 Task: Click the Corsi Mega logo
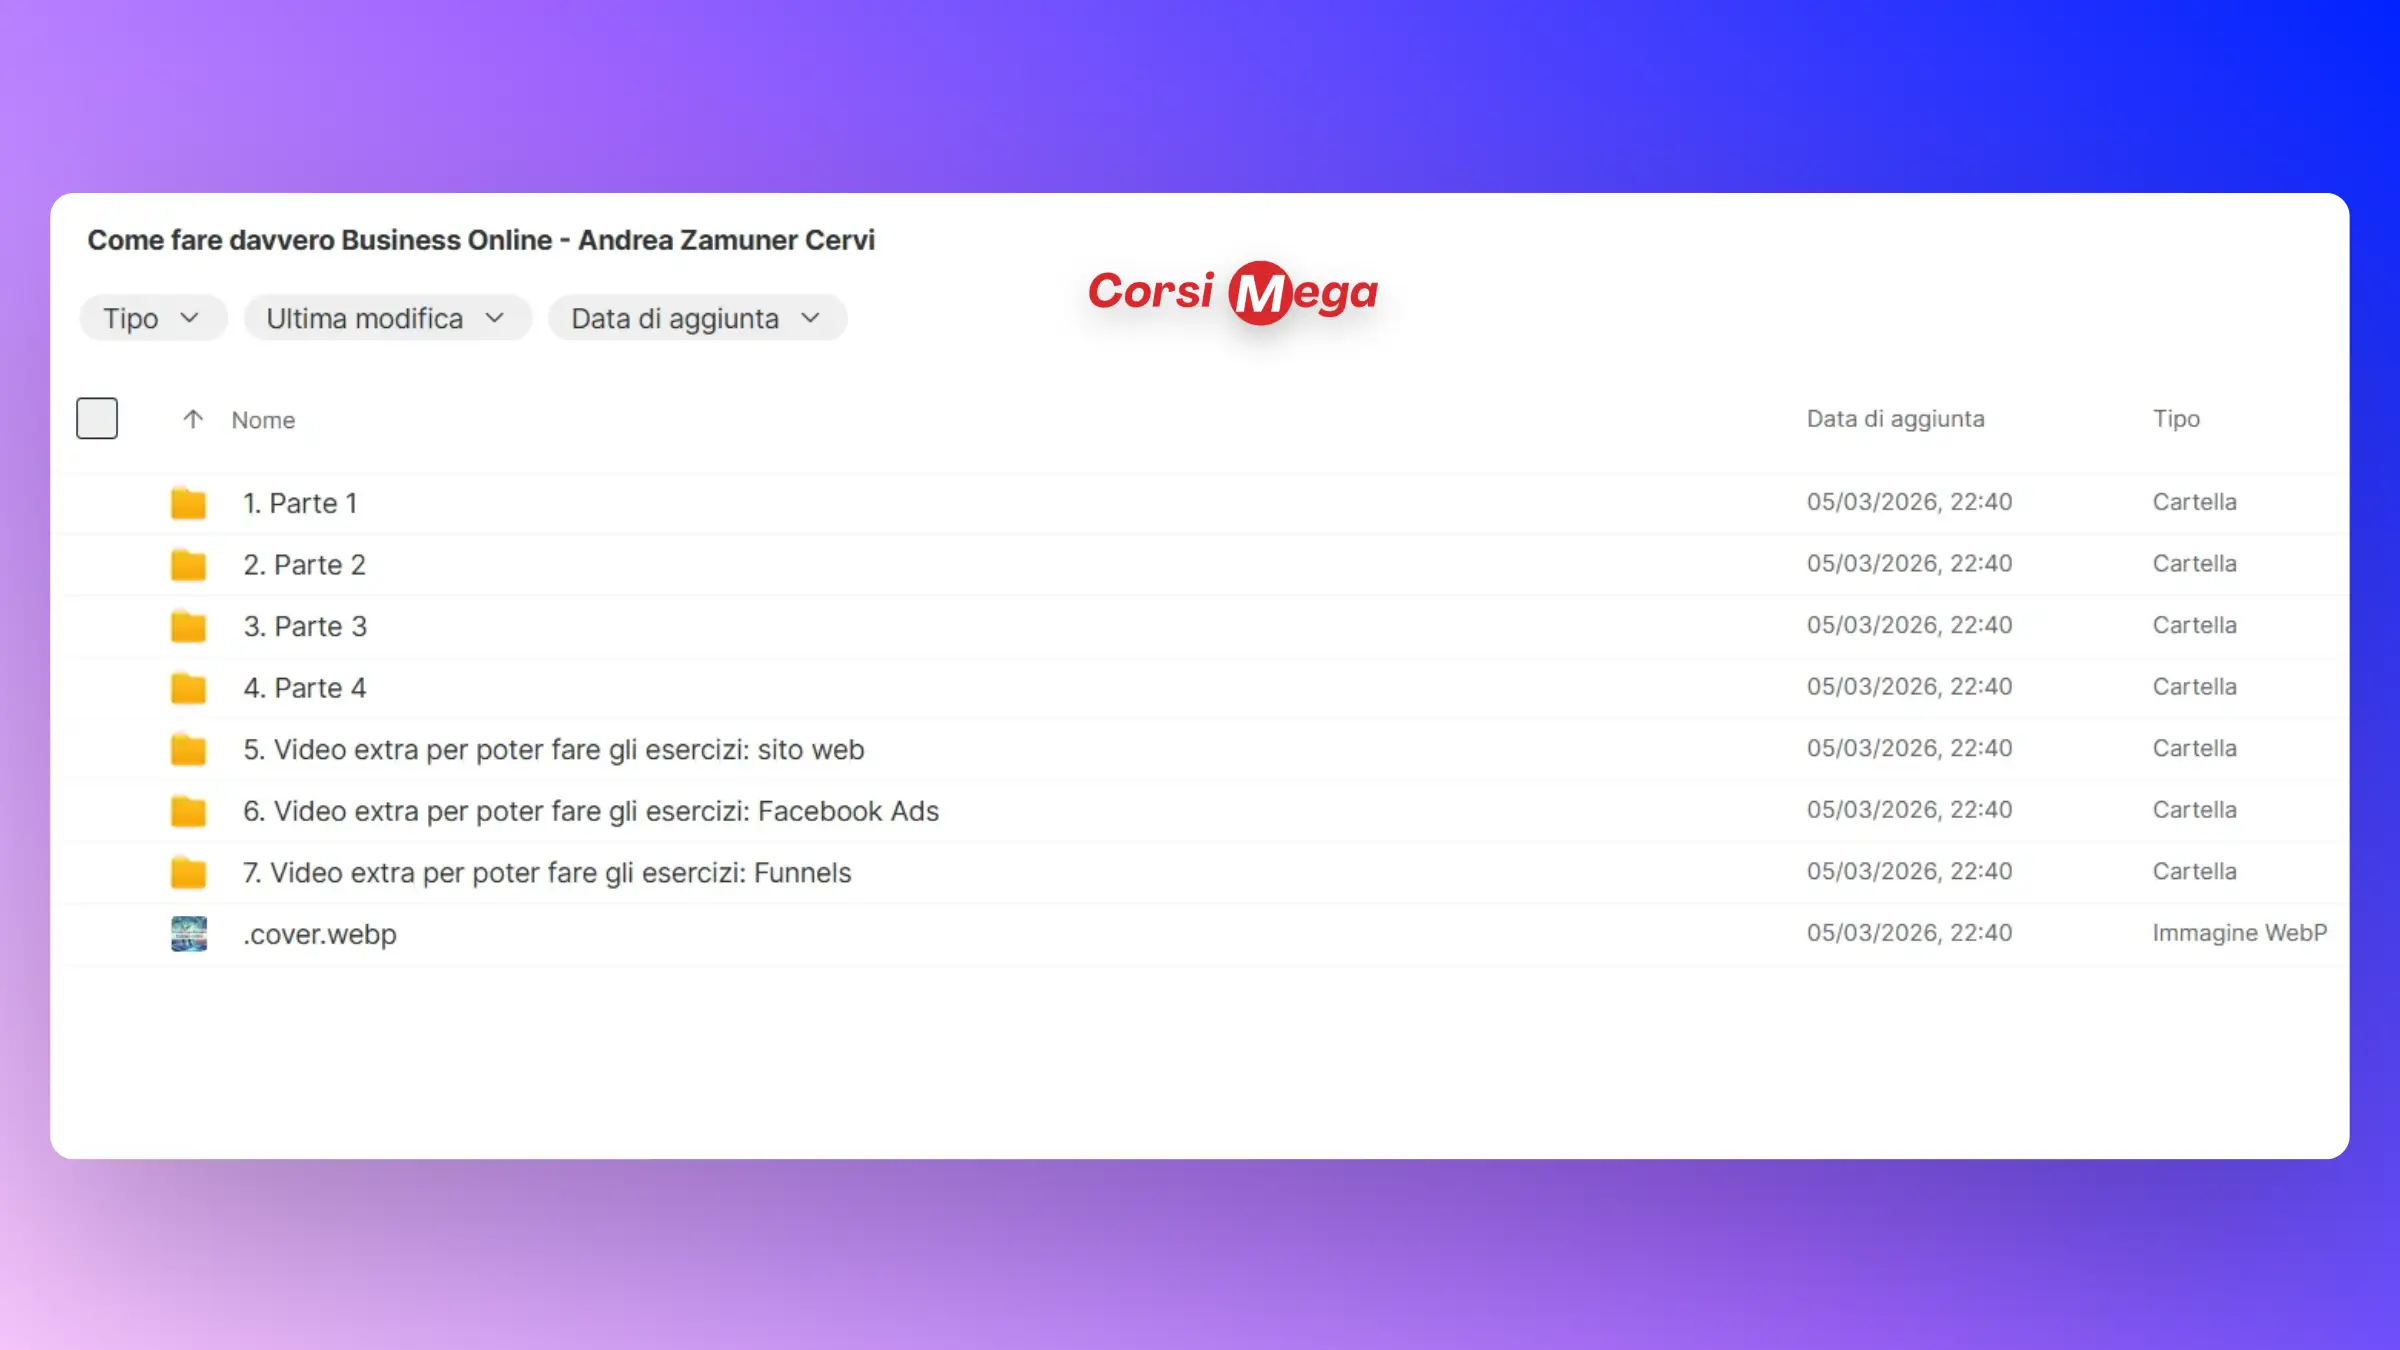coord(1233,292)
